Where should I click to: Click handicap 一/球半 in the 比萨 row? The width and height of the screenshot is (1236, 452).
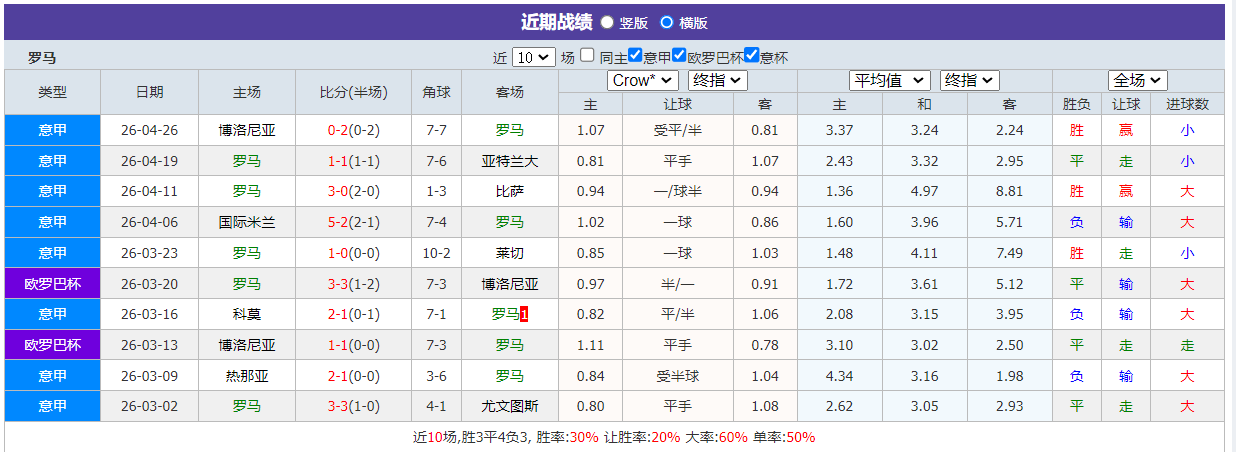677,191
